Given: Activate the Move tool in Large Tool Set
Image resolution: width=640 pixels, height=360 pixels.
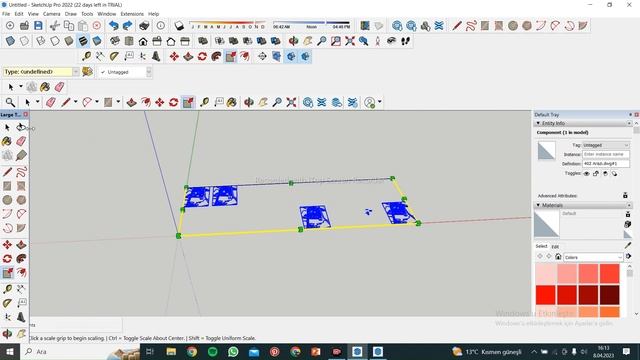Looking at the screenshot, I should click(x=7, y=244).
